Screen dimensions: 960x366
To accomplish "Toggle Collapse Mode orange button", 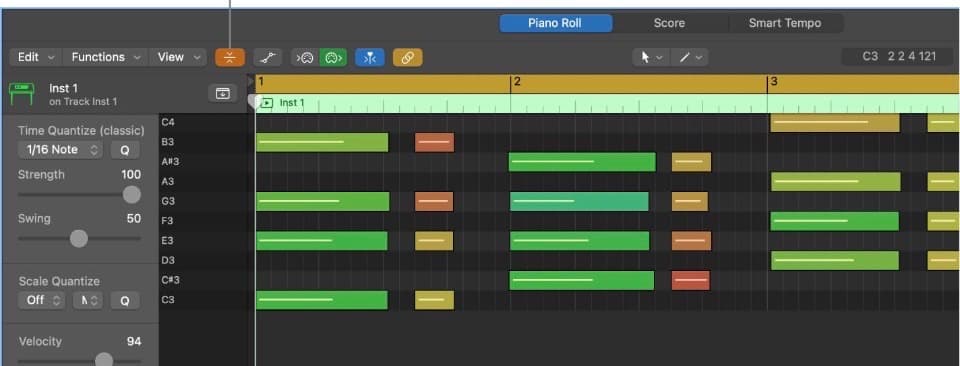I will [230, 58].
